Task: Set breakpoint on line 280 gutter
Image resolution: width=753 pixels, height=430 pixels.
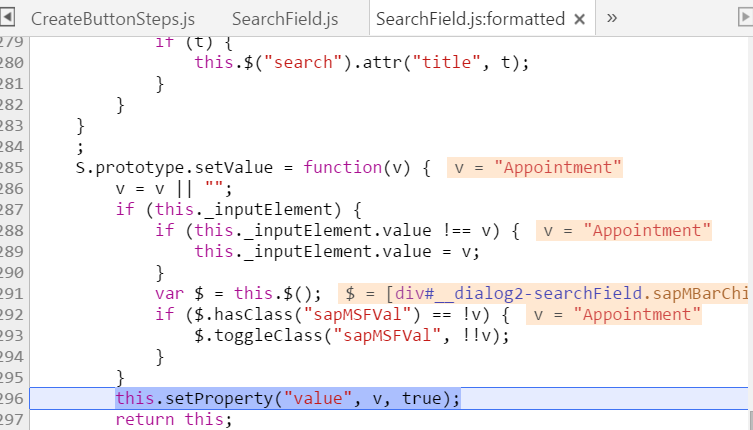Action: pos(12,62)
